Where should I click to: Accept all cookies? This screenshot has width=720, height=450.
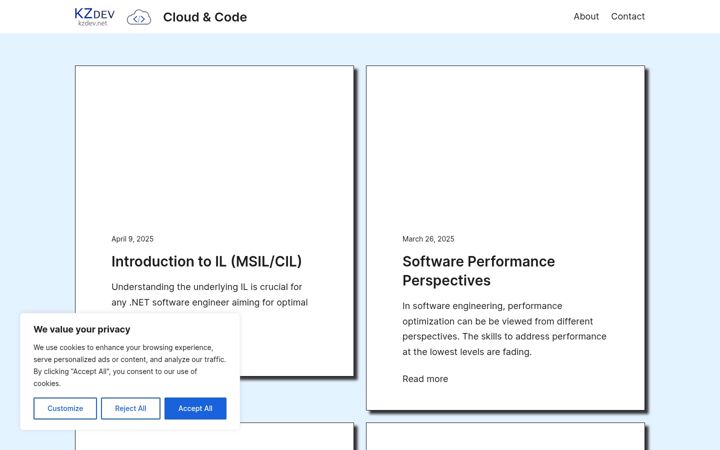click(195, 408)
